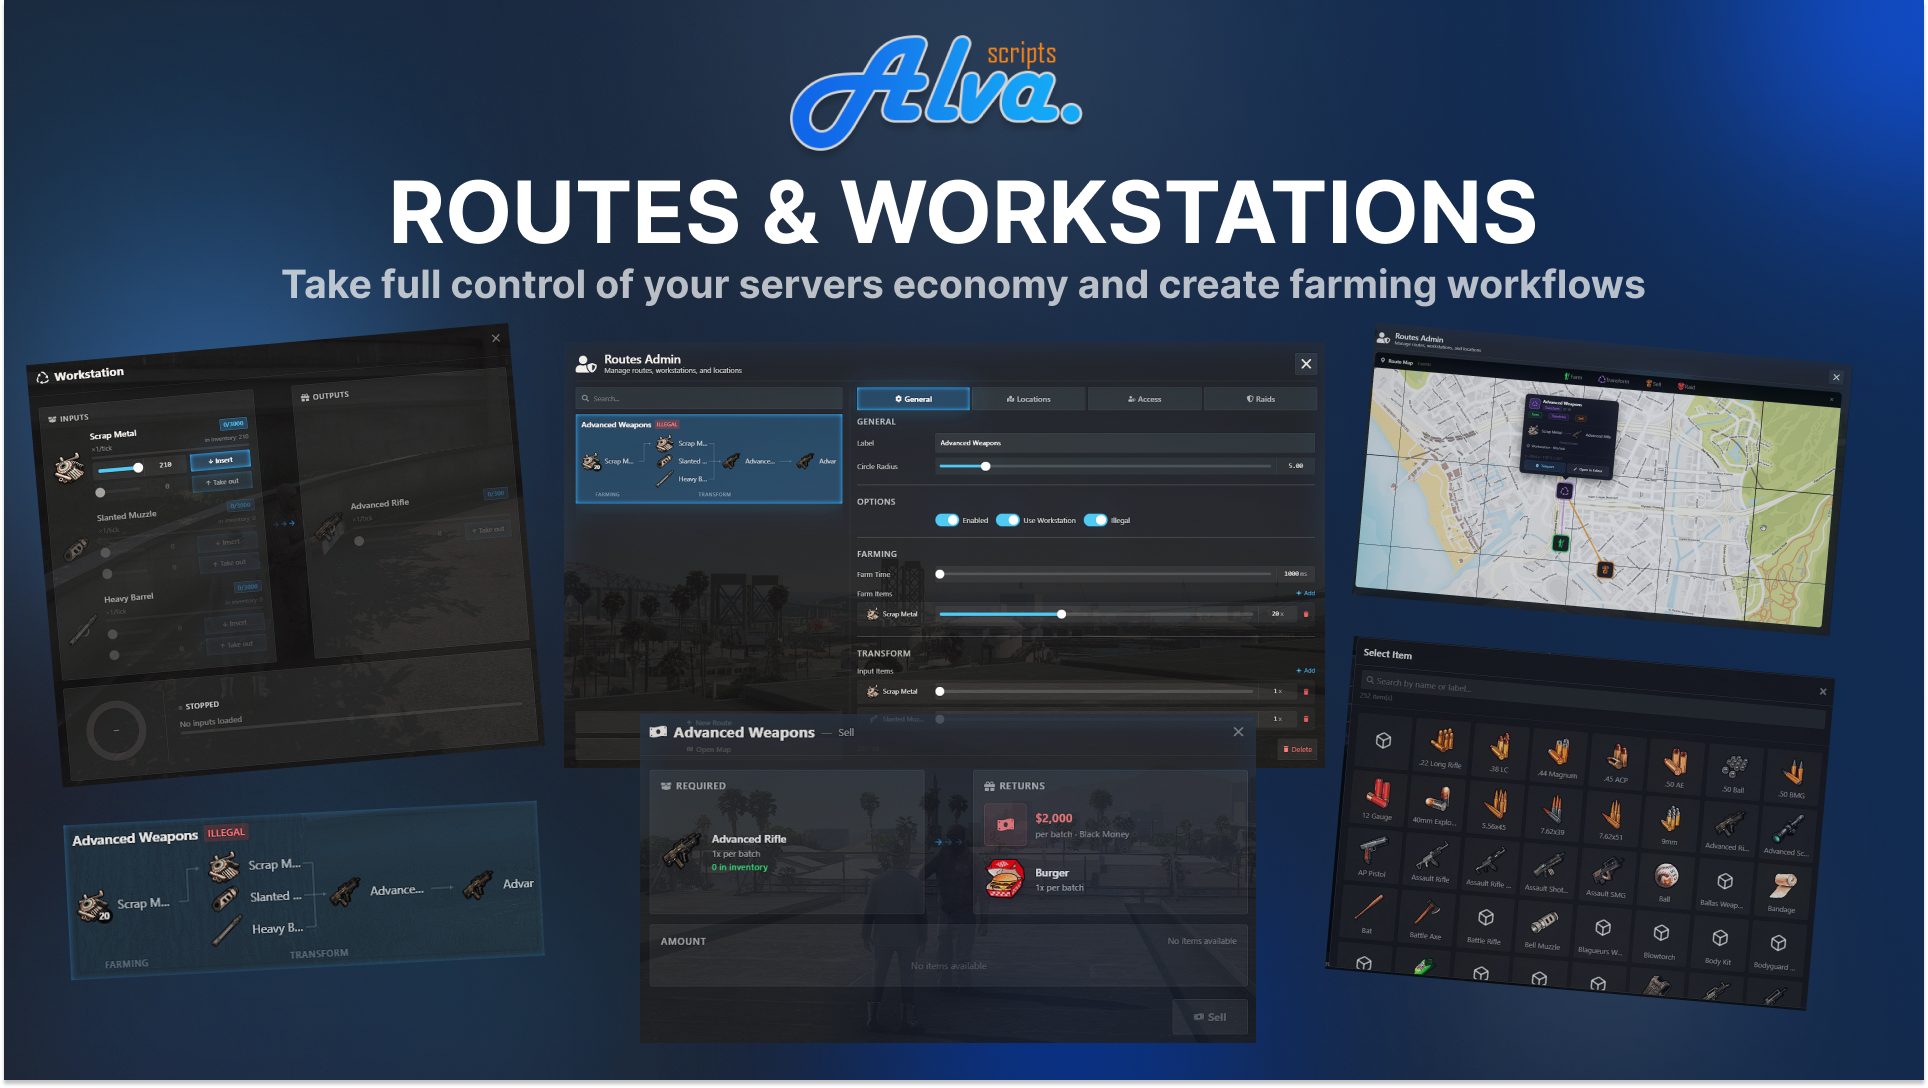Pick the AP Pistol item icon

pos(1373,852)
